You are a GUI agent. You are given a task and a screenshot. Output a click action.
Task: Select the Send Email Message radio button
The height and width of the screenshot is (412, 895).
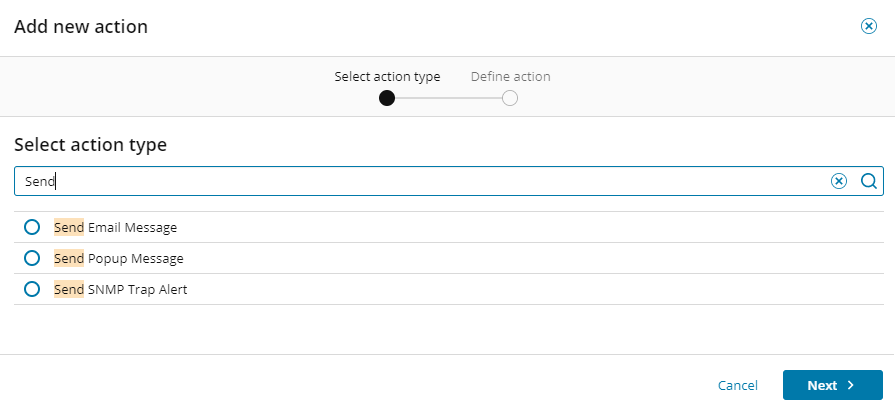click(32, 227)
